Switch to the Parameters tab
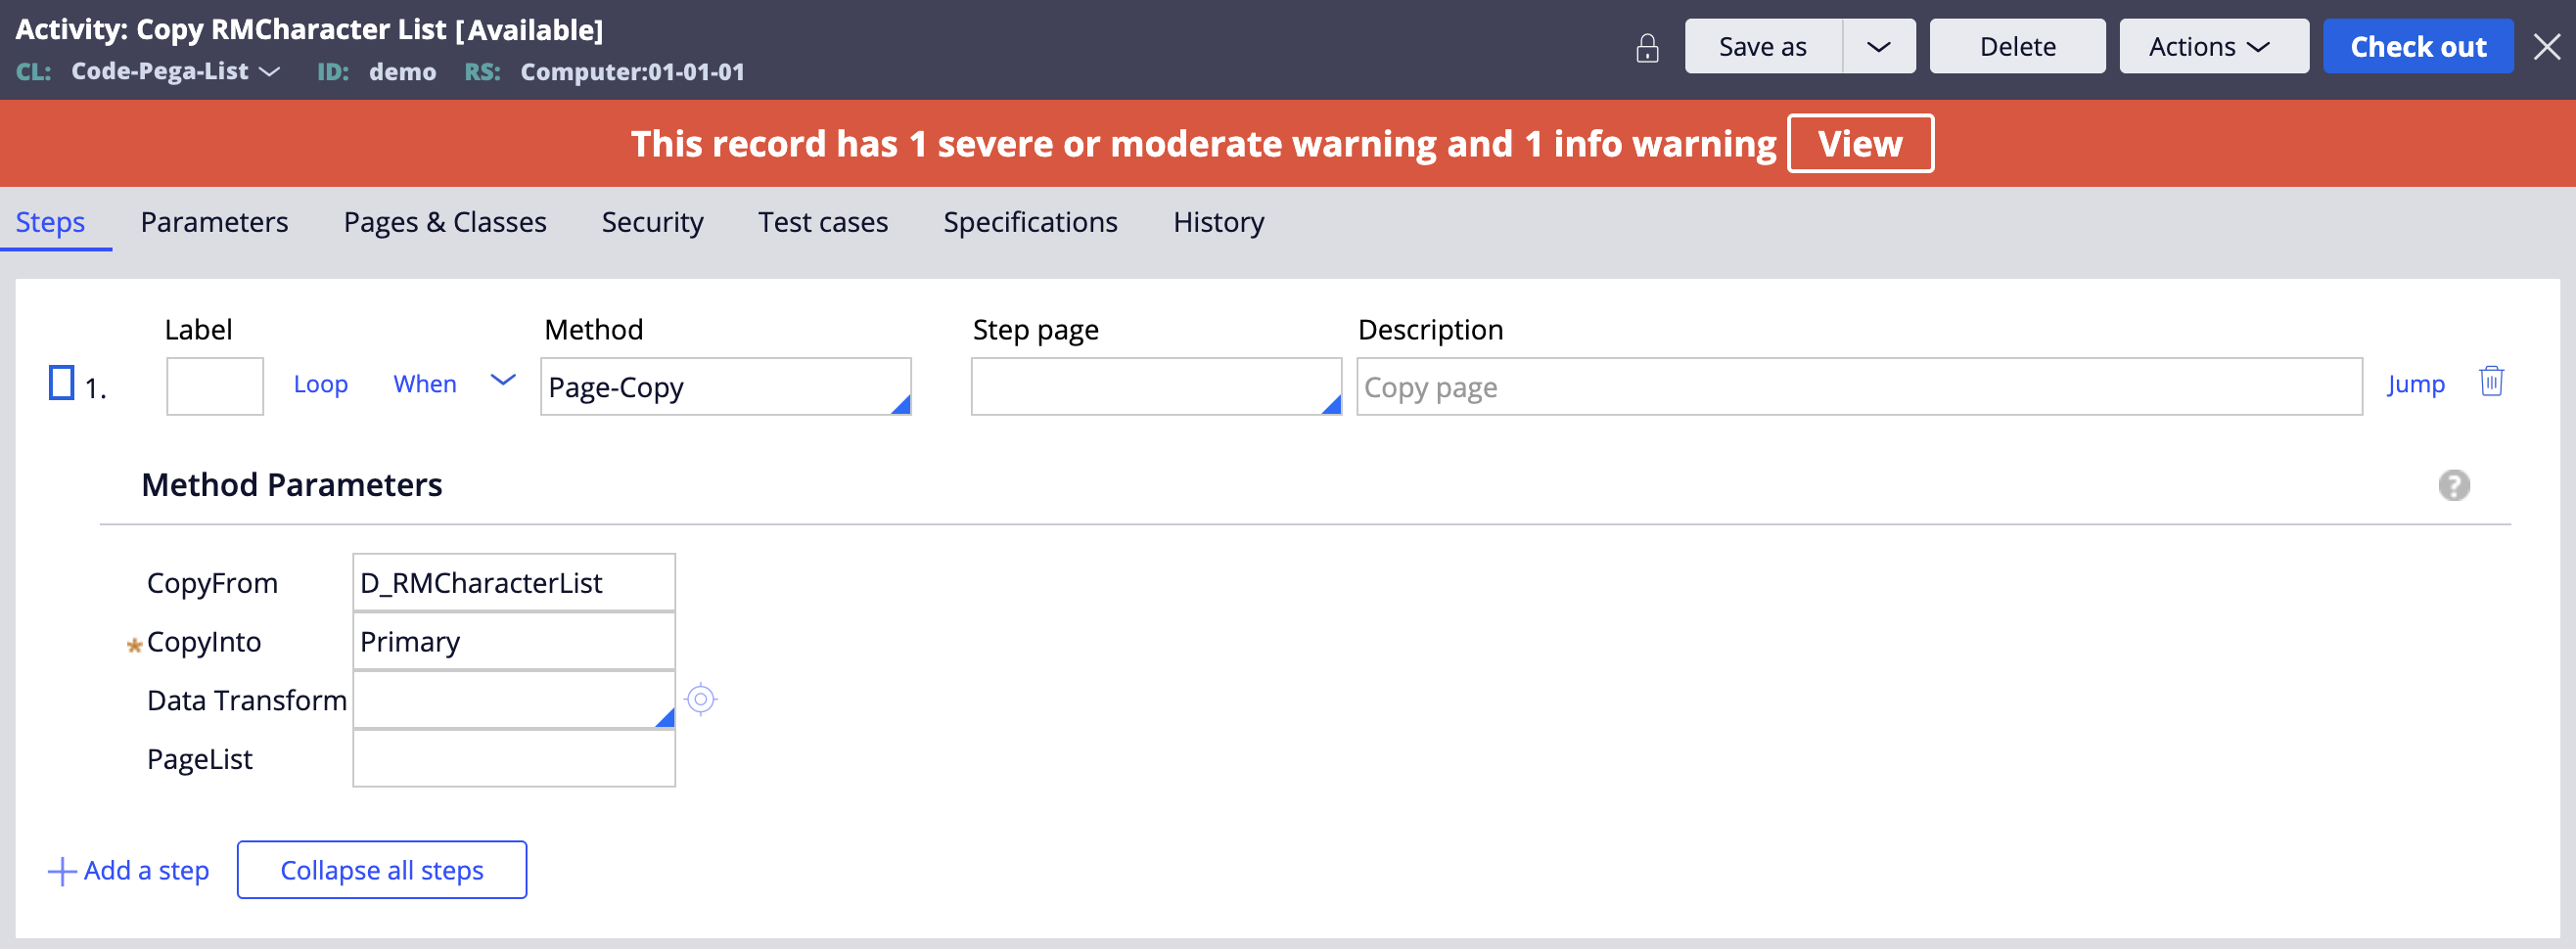Screen dimensions: 2576x949 [214, 222]
